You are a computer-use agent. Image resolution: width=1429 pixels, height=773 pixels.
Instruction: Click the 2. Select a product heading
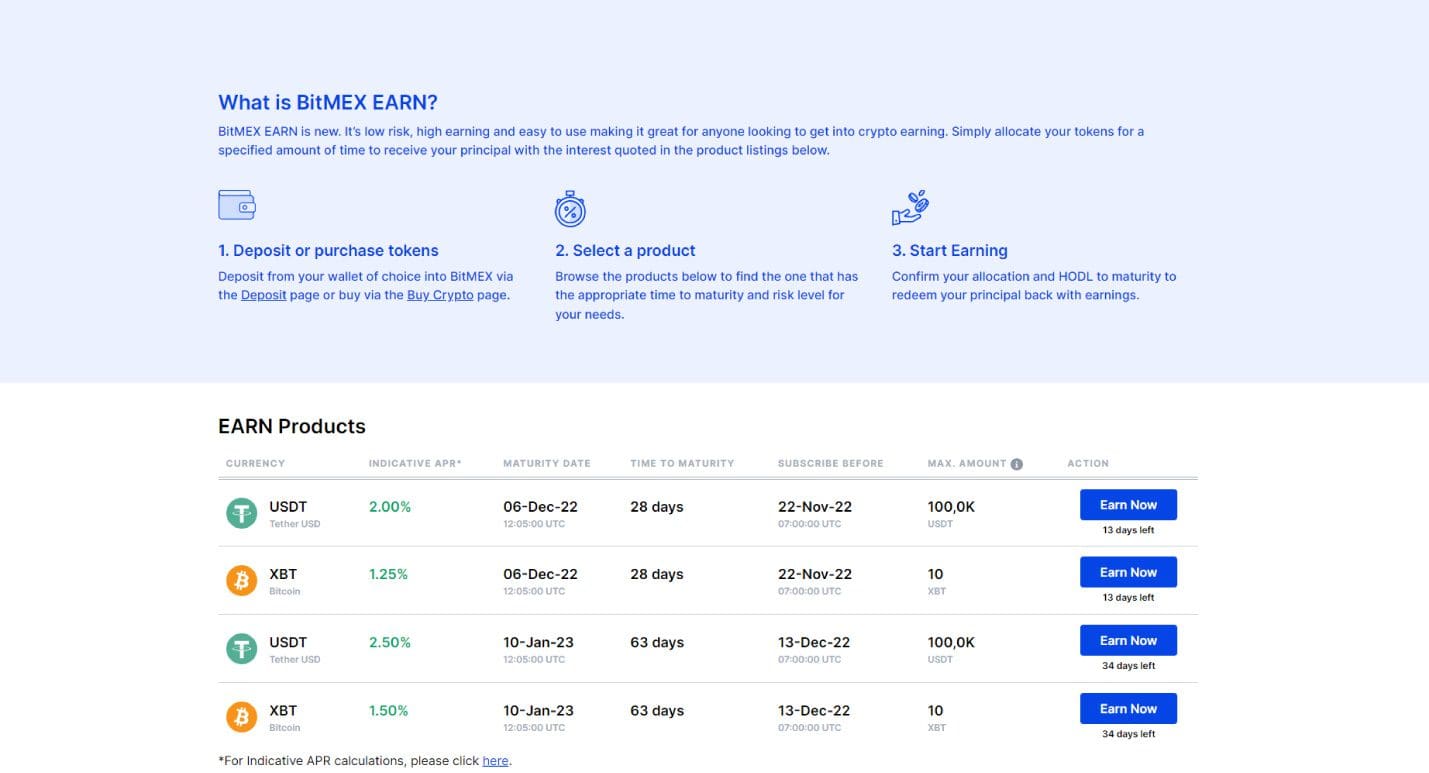click(625, 251)
